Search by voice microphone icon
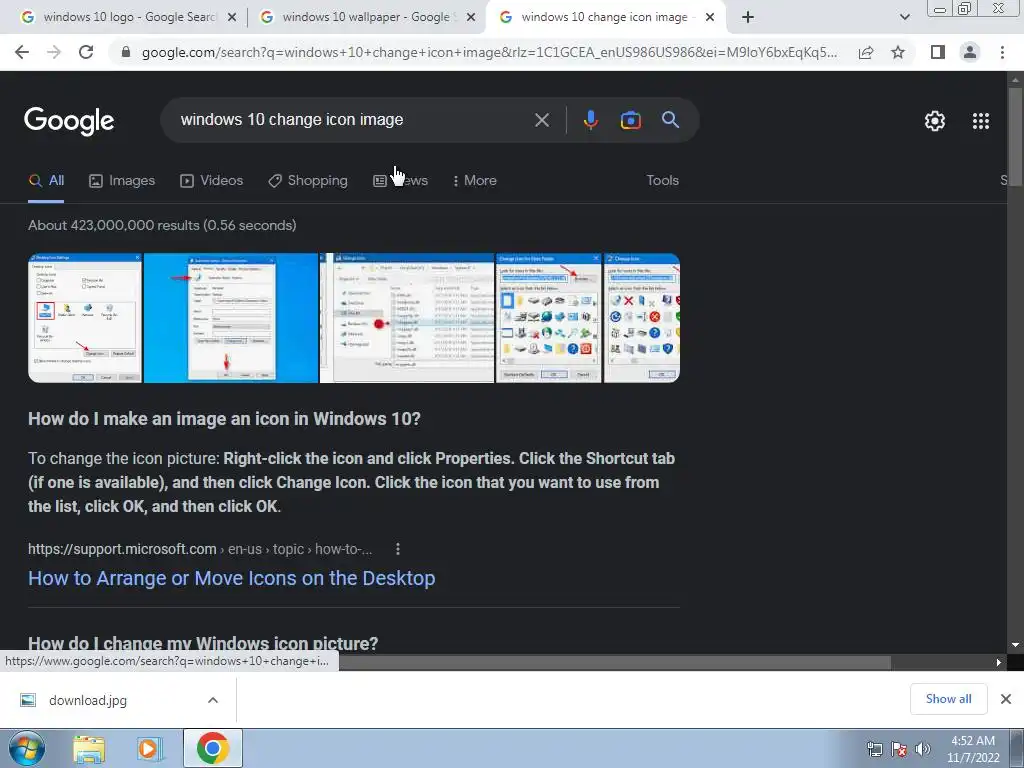This screenshot has height=768, width=1024. tap(590, 120)
